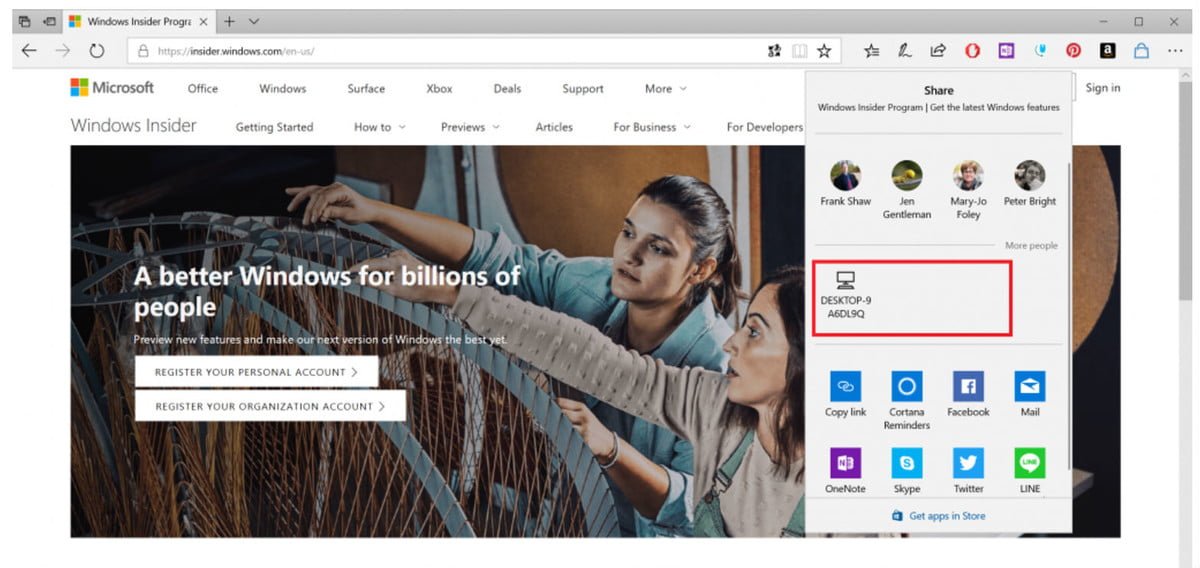This screenshot has width=1200, height=568.
Task: Share with Jen Gentleman
Action: (x=907, y=190)
